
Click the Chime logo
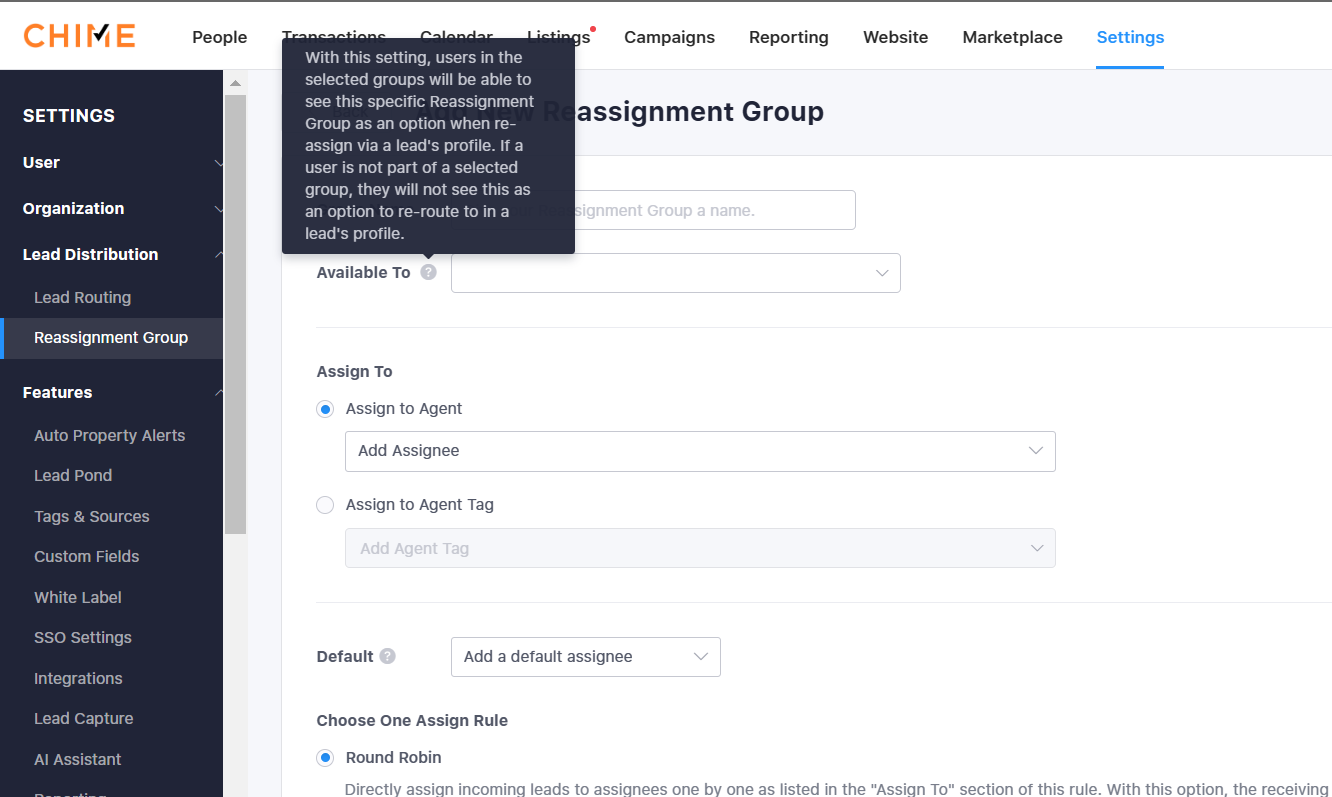(80, 36)
